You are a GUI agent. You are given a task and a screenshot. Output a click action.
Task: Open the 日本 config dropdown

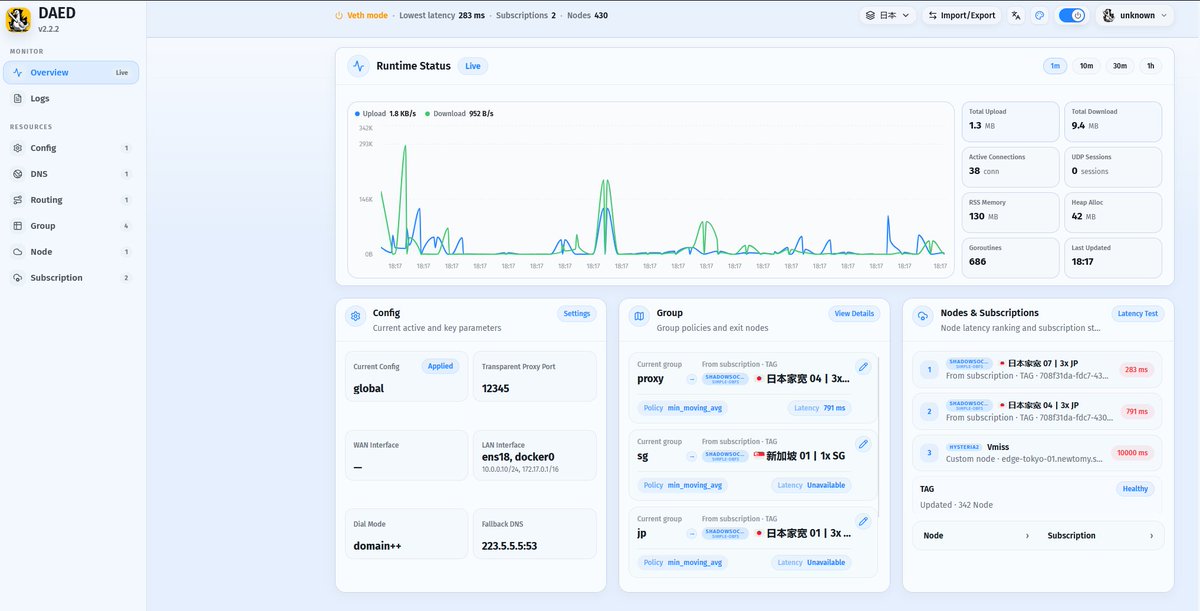[888, 15]
